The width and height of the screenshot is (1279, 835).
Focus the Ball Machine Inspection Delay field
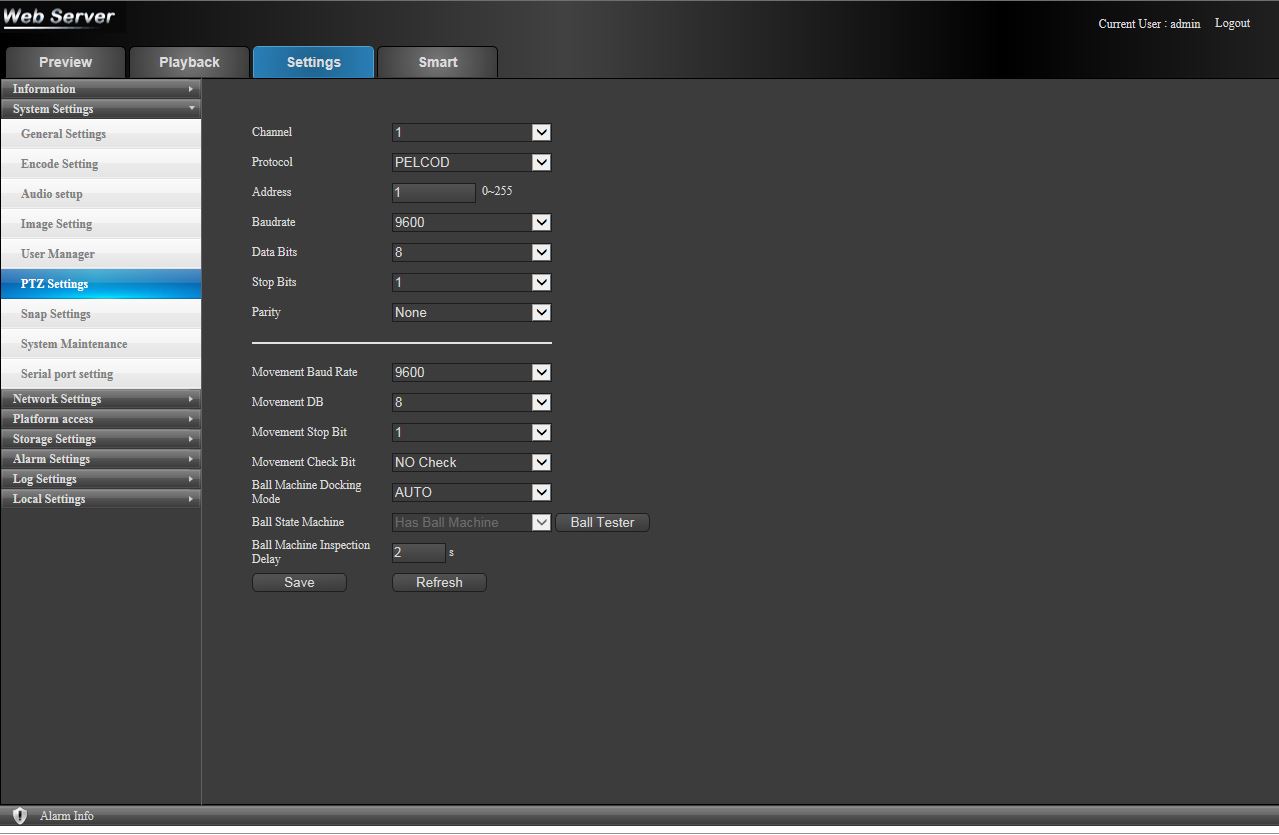point(418,552)
